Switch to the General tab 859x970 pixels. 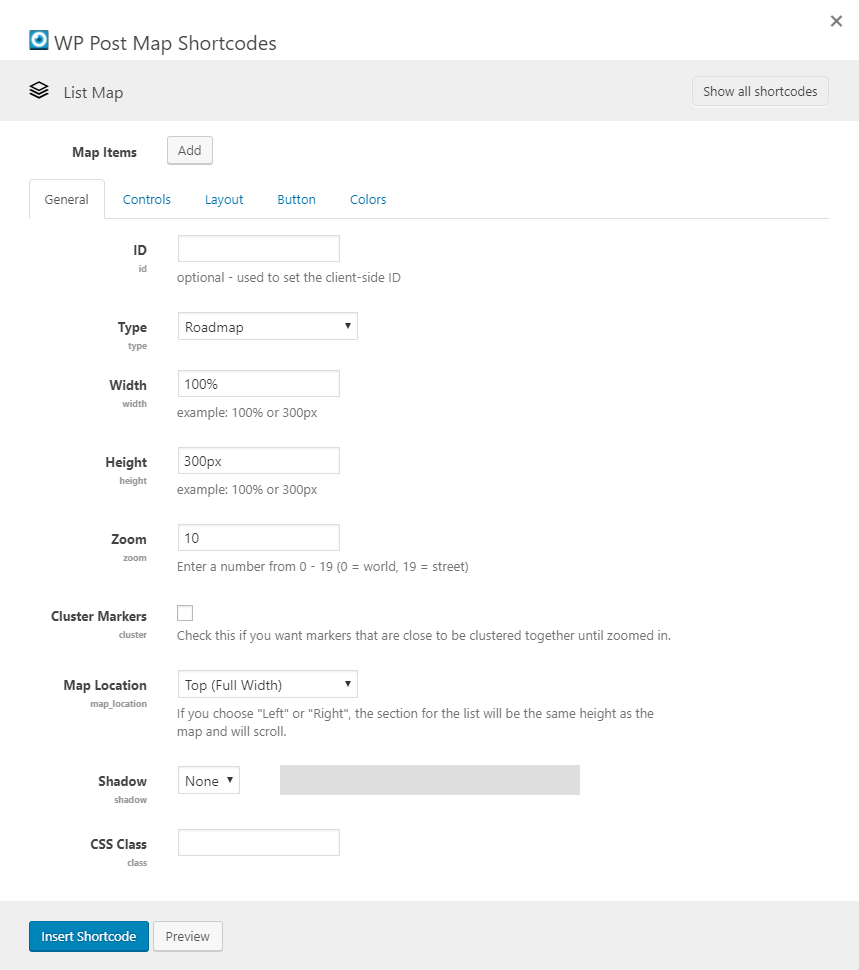pyautogui.click(x=67, y=199)
